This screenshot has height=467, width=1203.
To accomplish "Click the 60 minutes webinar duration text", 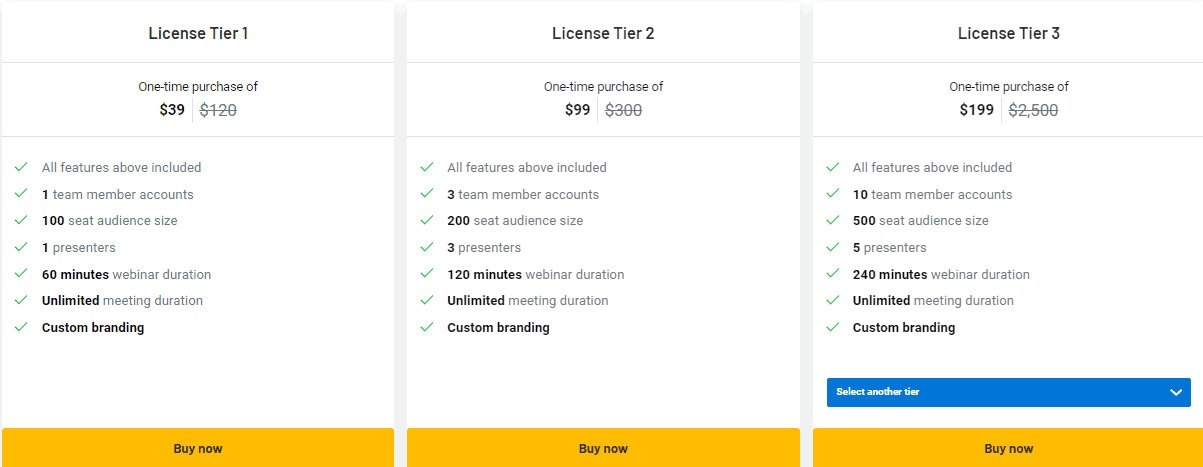I will click(127, 274).
